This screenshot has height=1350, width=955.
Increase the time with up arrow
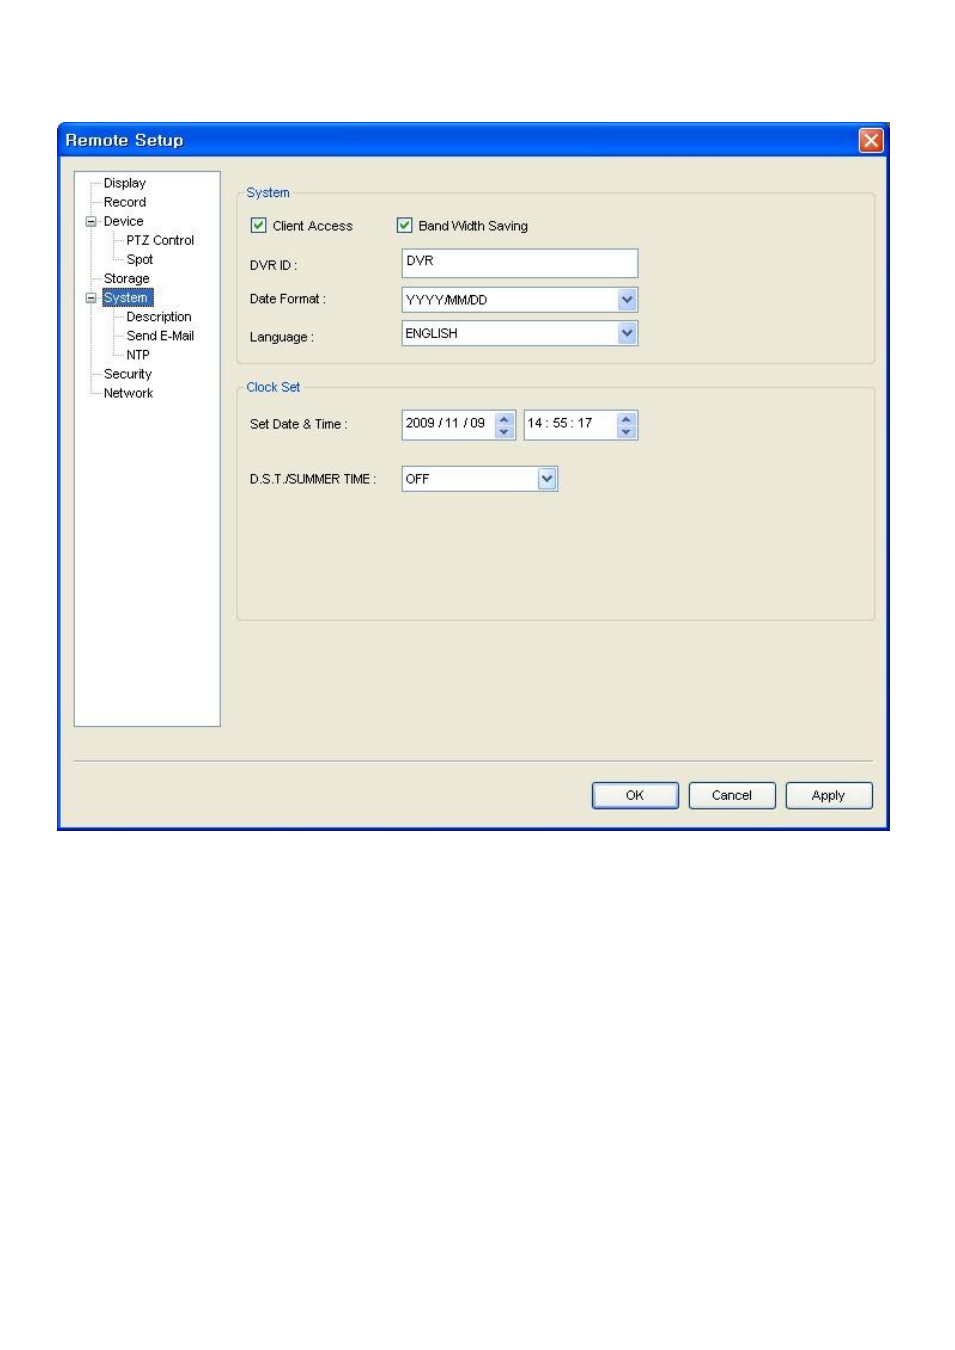[626, 419]
